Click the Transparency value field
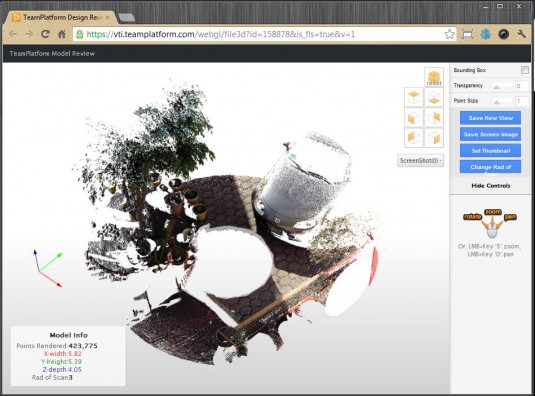This screenshot has width=535, height=396. (x=521, y=86)
